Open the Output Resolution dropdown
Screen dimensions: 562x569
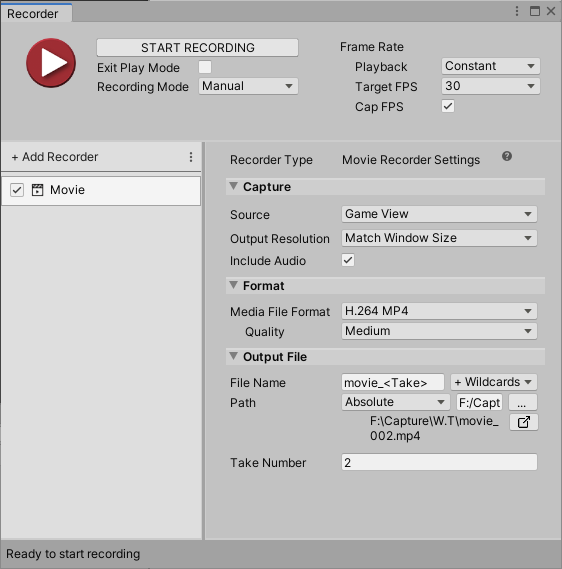pyautogui.click(x=439, y=238)
